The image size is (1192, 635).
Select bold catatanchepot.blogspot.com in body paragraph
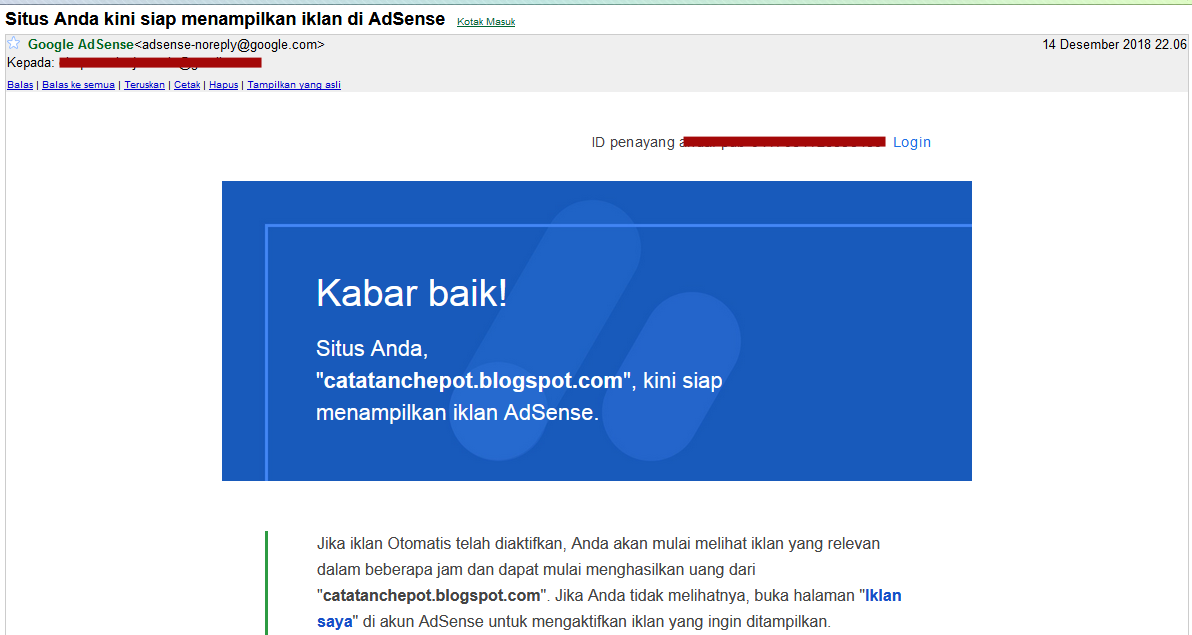[x=432, y=595]
